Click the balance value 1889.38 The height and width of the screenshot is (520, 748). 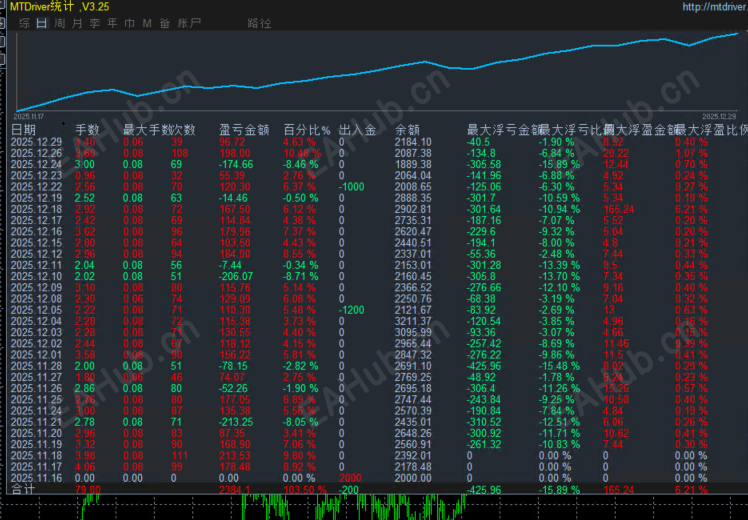tap(413, 165)
